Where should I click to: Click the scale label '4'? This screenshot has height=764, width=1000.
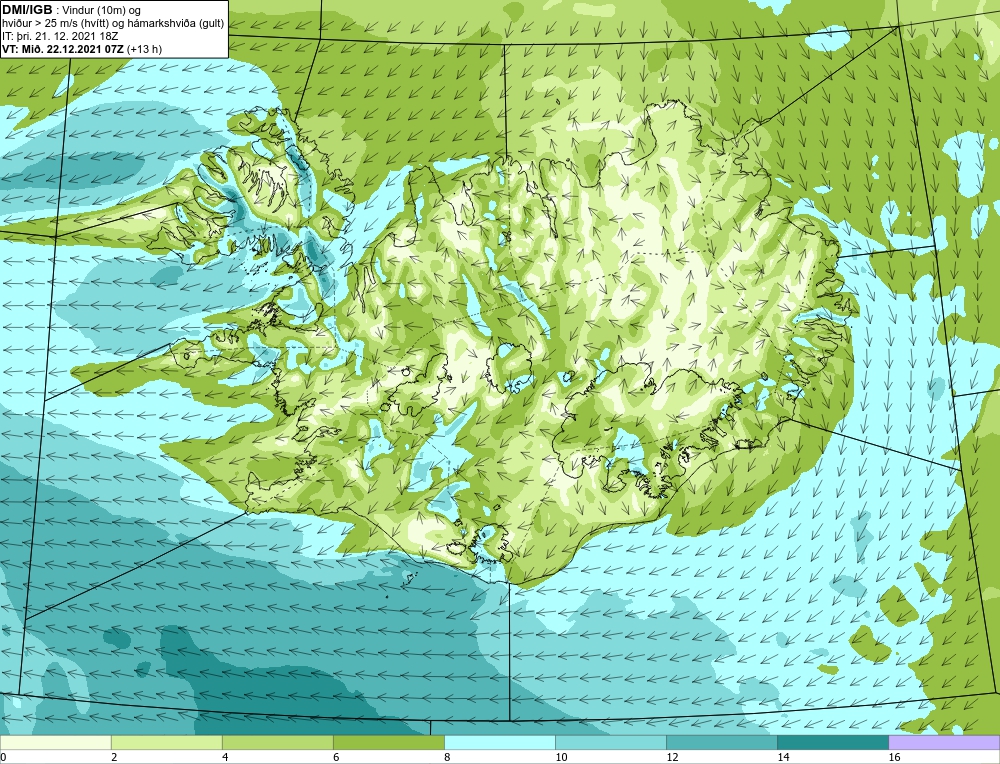[x=225, y=757]
